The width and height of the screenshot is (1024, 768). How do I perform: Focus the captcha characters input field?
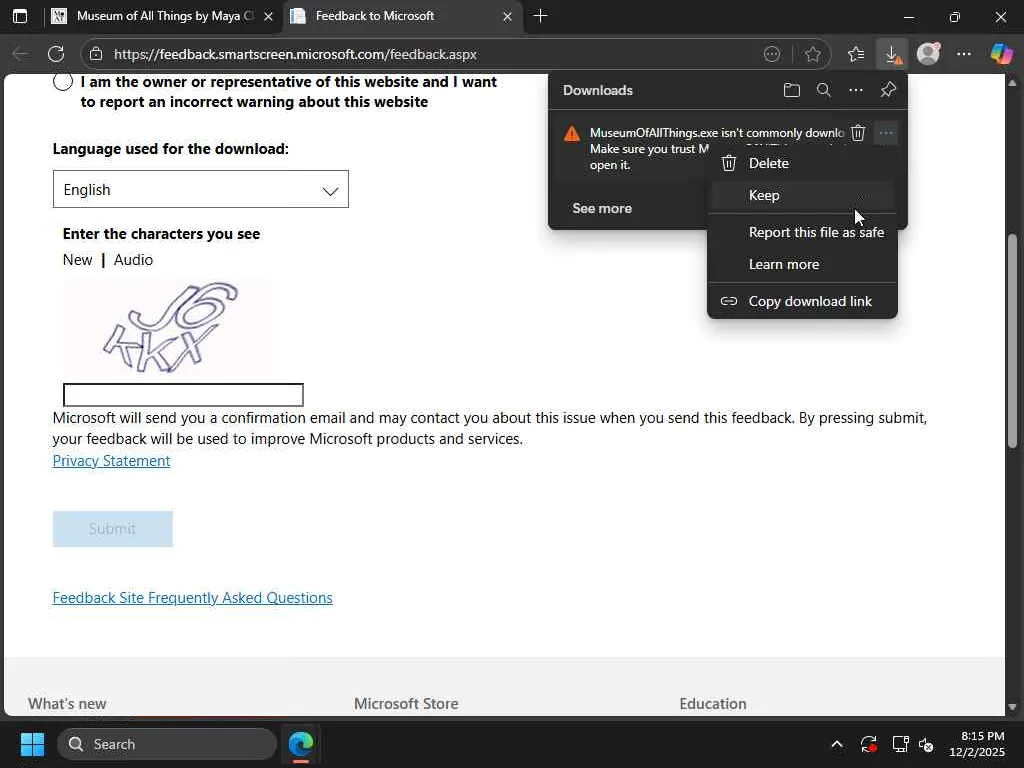click(183, 395)
